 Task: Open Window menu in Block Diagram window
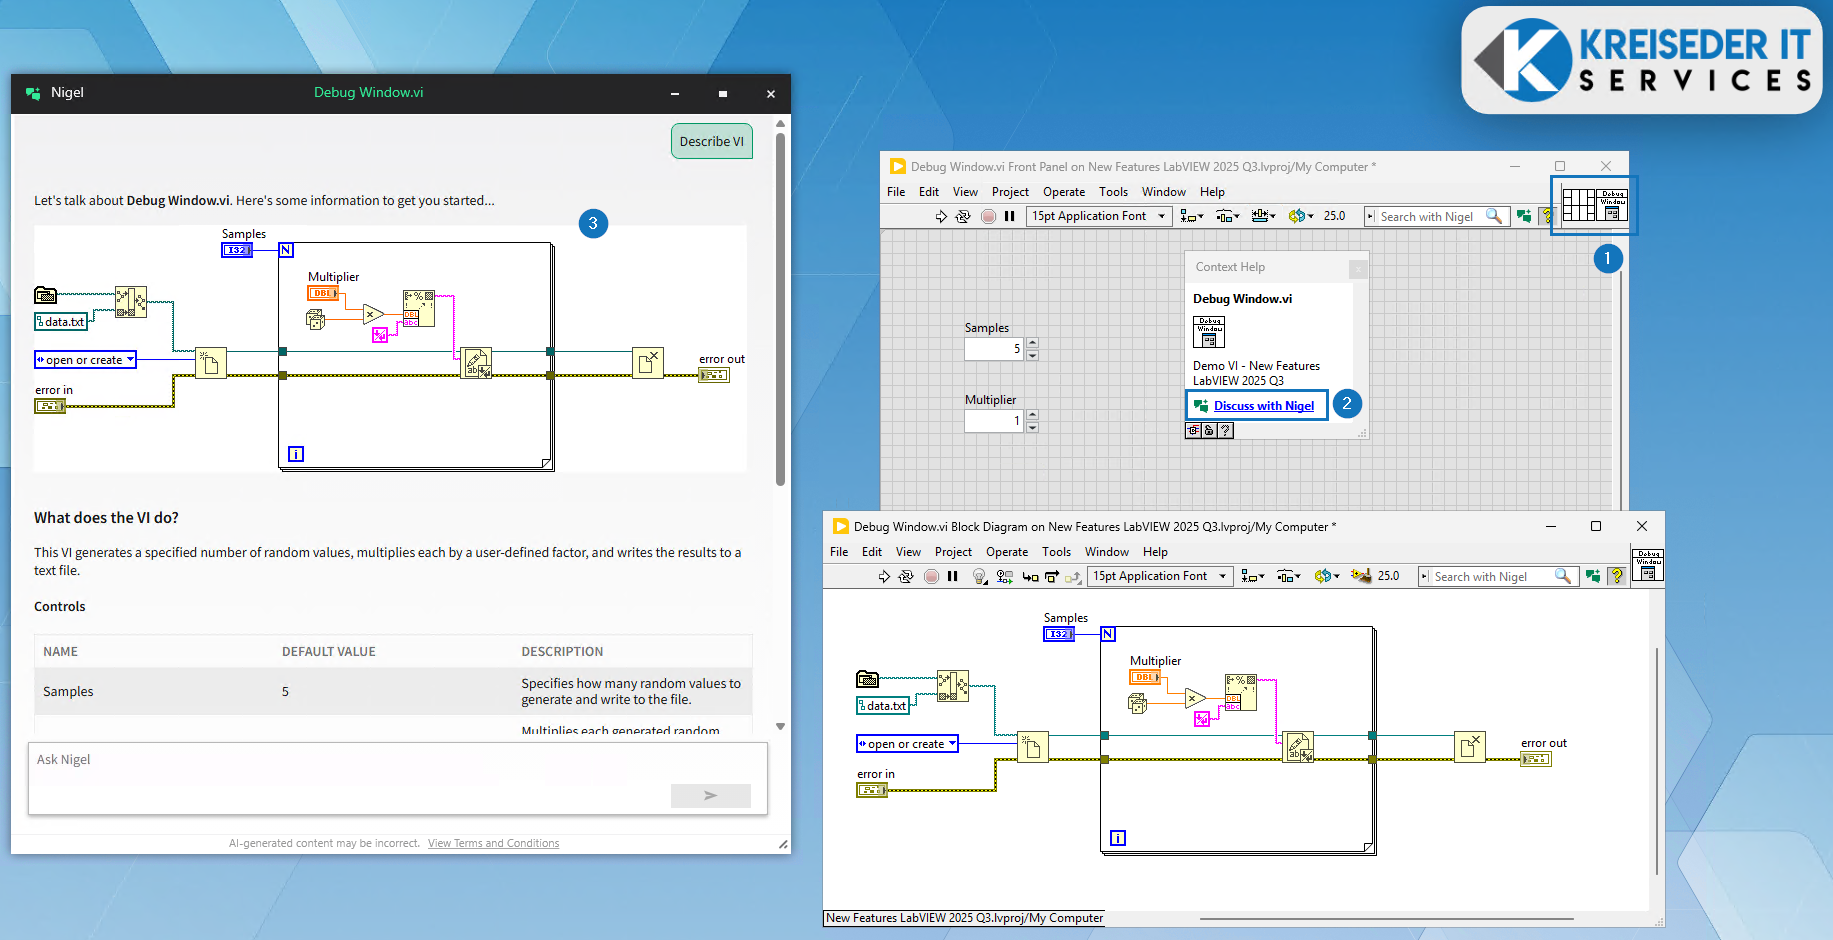click(x=1107, y=552)
